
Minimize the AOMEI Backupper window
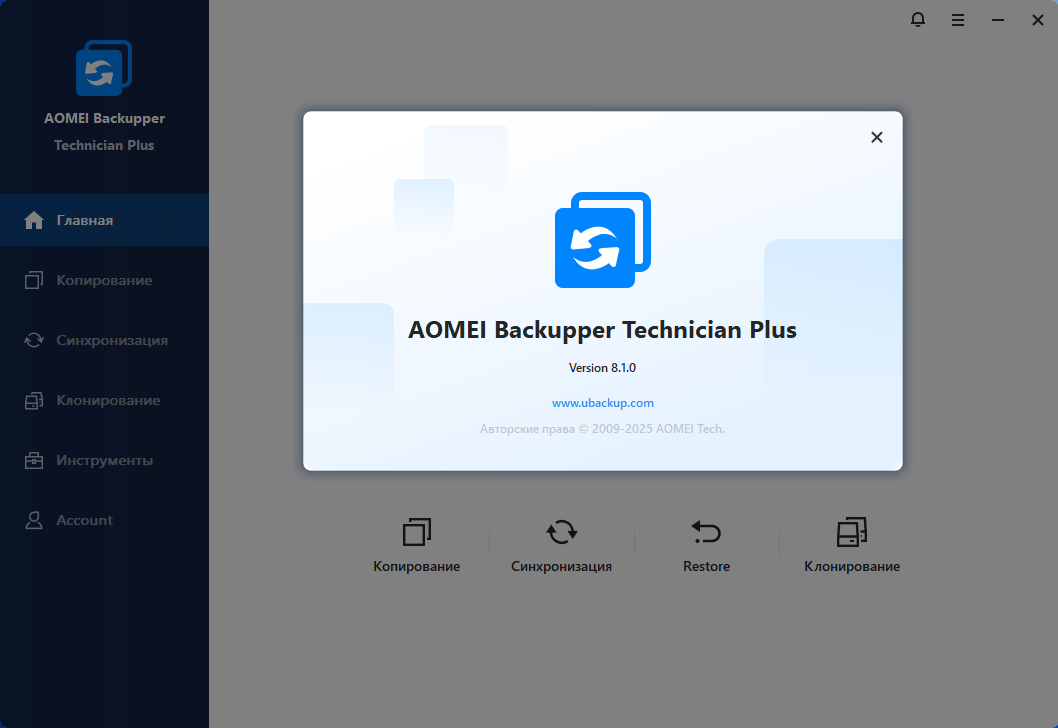tap(997, 20)
